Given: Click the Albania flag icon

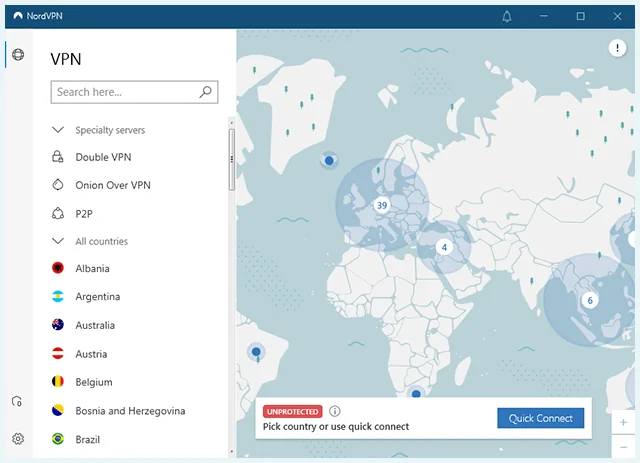Looking at the screenshot, I should (x=58, y=268).
